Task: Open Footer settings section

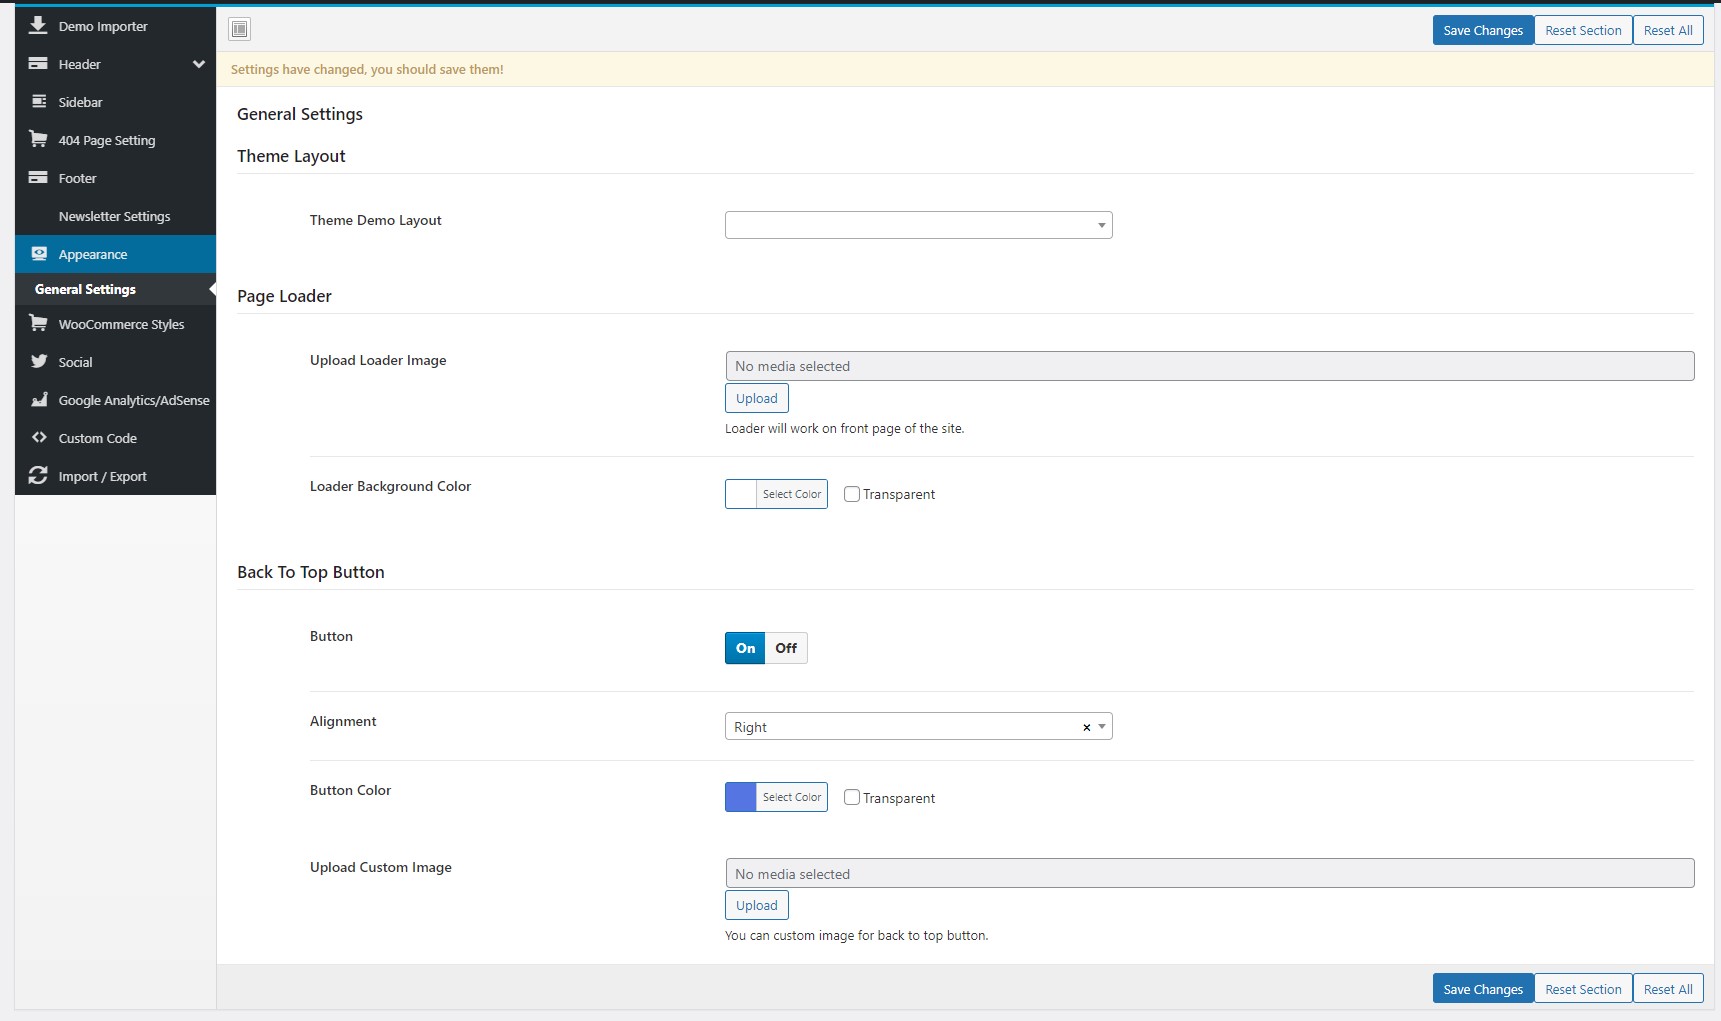Action: click(116, 178)
